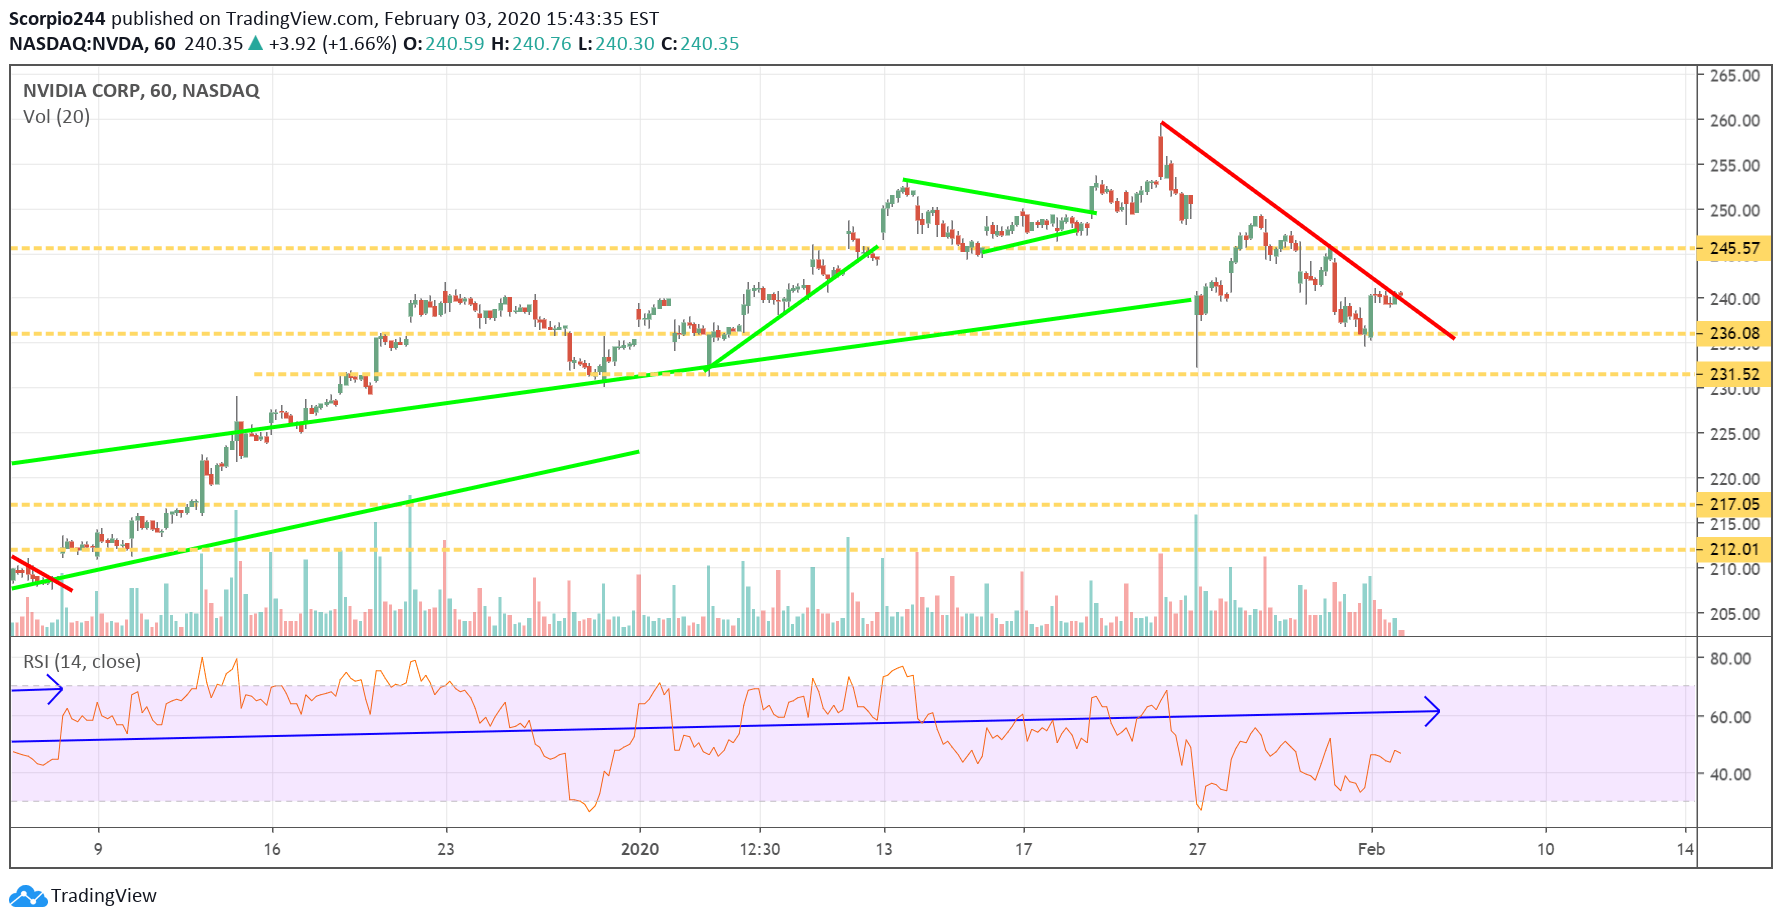Click the 13 date axis label
The height and width of the screenshot is (923, 1782).
[884, 849]
